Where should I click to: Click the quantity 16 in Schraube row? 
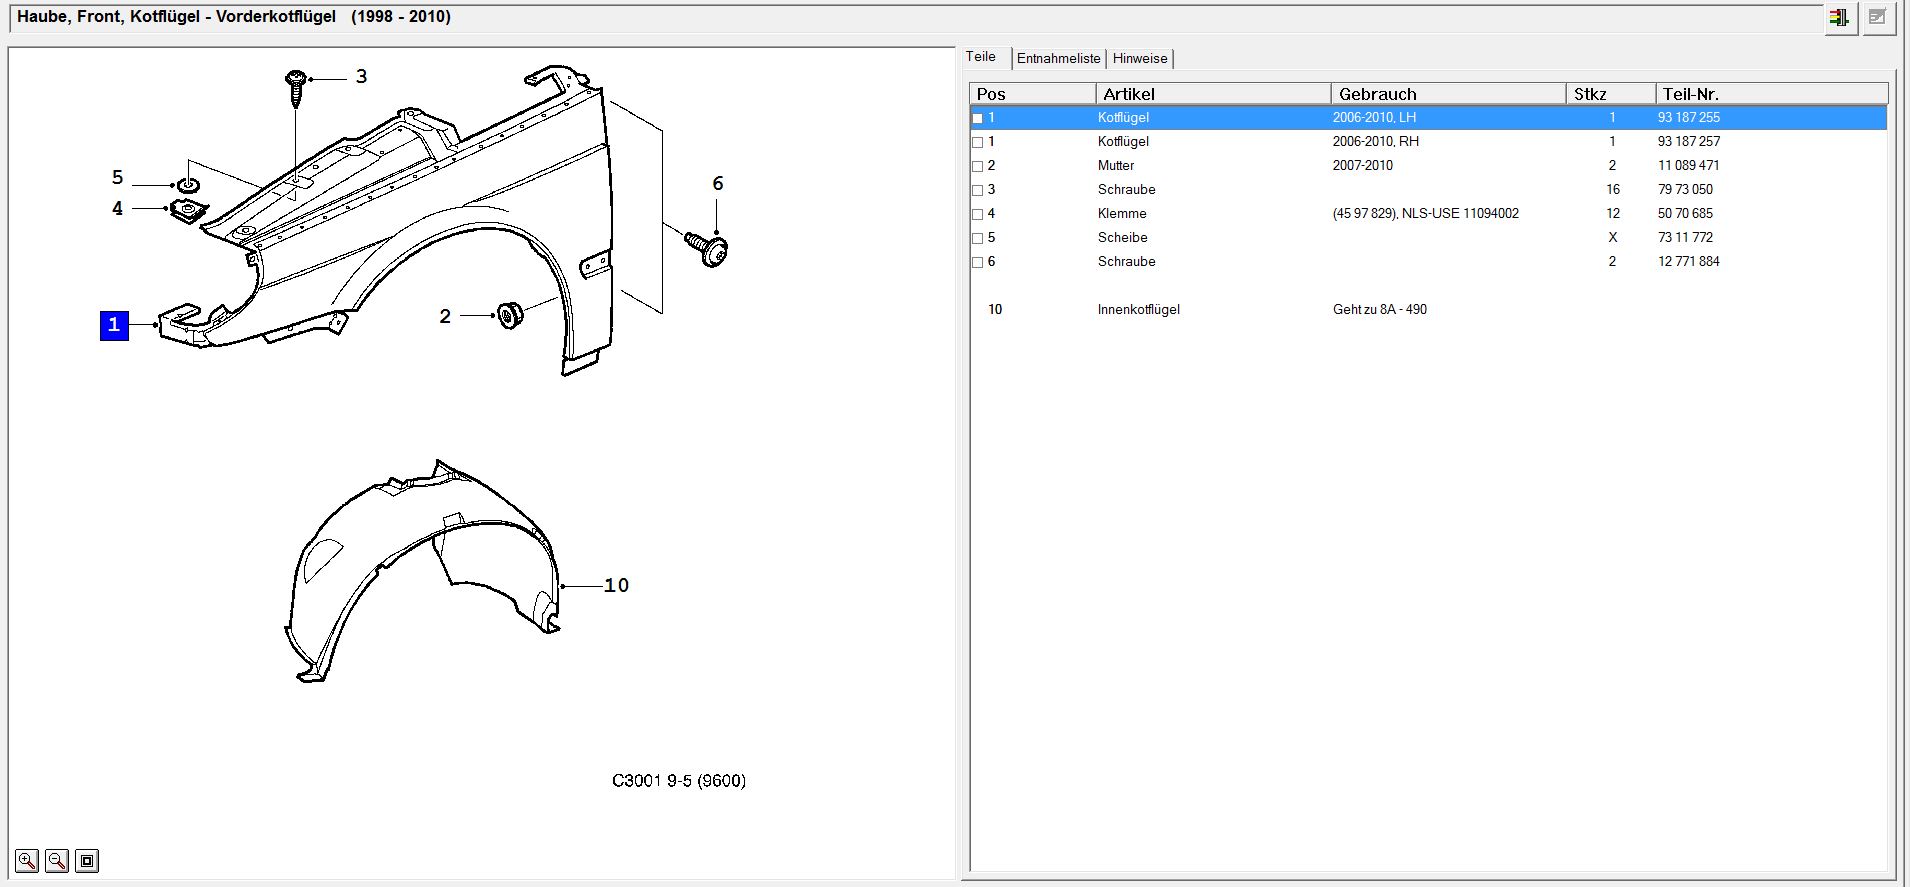(x=1612, y=189)
